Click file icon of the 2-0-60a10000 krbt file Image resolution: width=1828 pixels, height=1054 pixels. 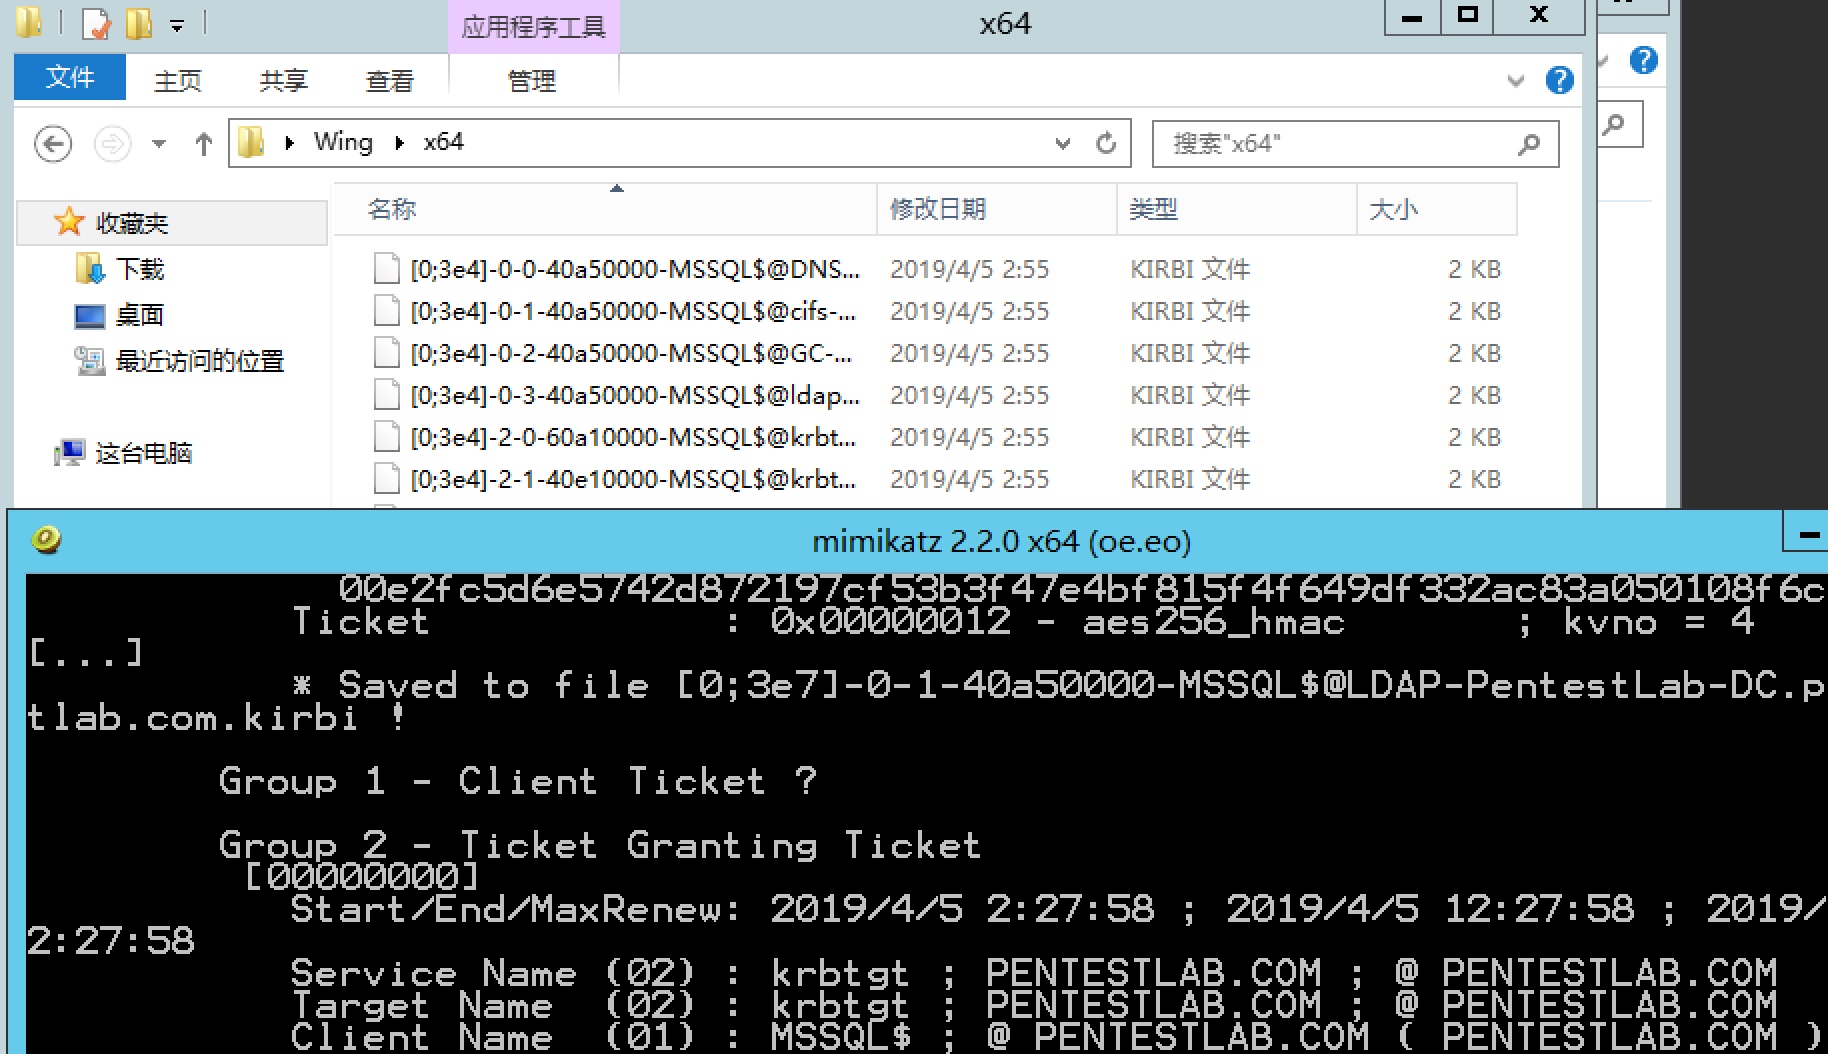pos(386,437)
